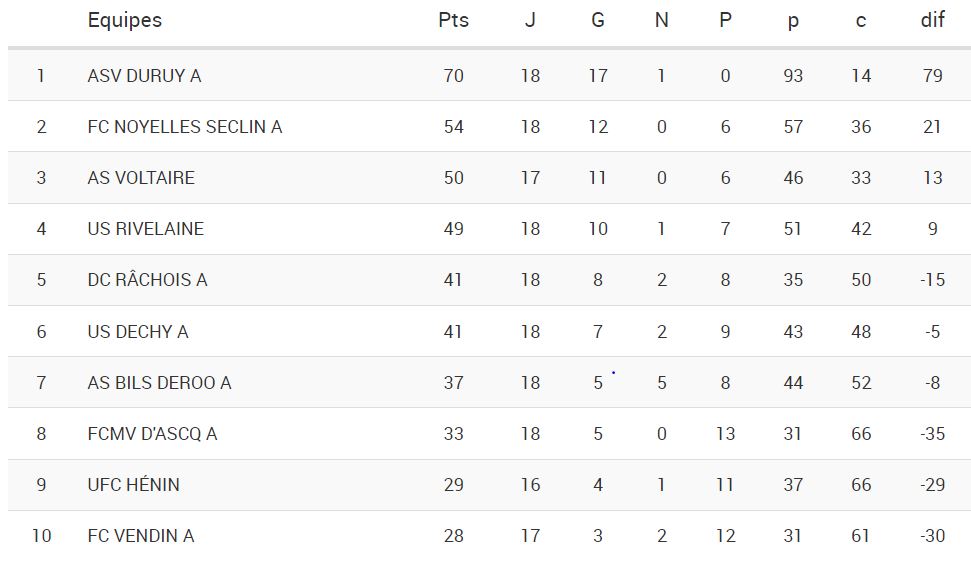This screenshot has width=971, height=565.
Task: Click the J column header
Action: (530, 20)
